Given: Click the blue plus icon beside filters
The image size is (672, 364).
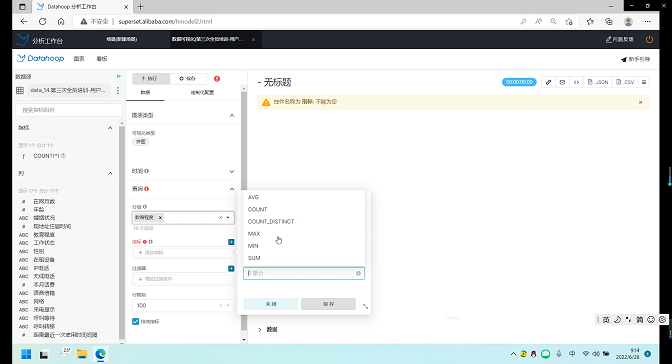Looking at the screenshot, I should [x=231, y=268].
